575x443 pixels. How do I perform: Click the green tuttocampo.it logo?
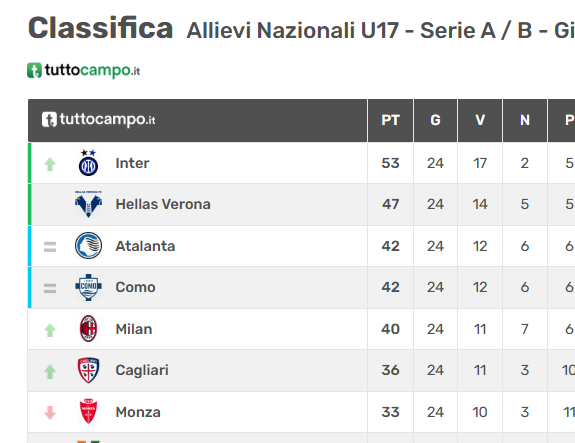coord(84,70)
